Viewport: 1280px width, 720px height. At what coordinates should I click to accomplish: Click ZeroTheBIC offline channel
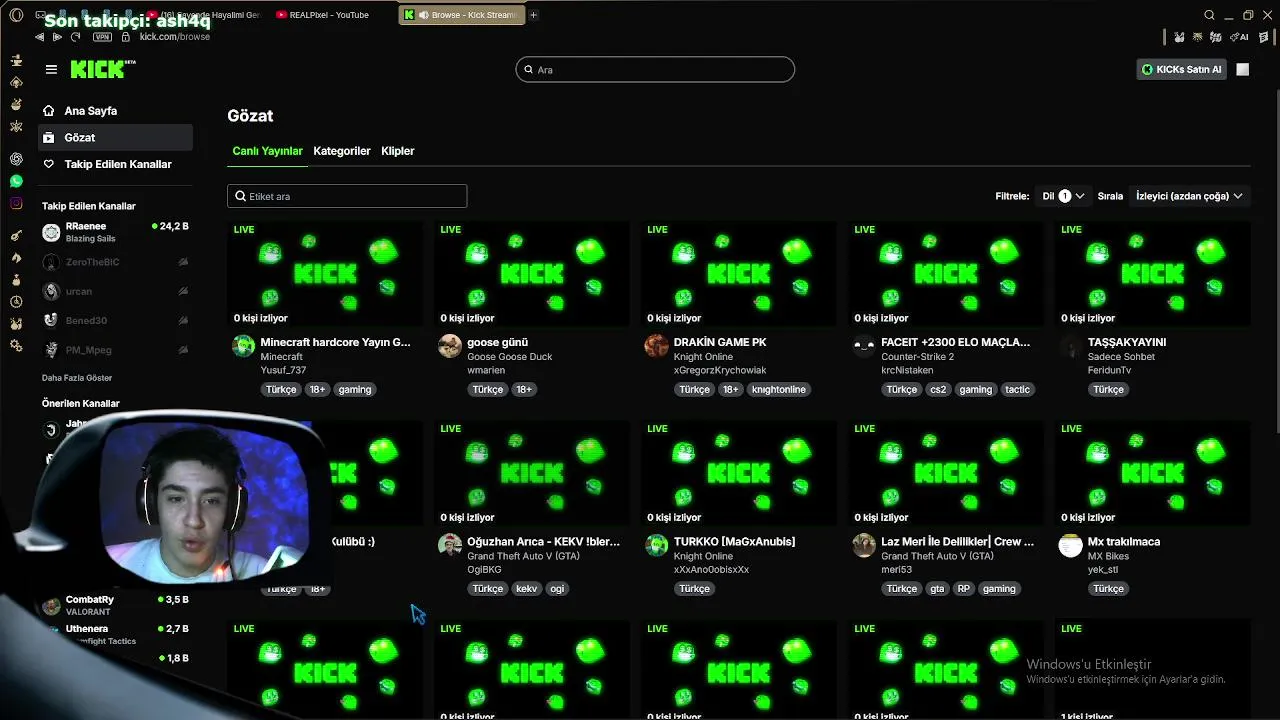click(115, 262)
